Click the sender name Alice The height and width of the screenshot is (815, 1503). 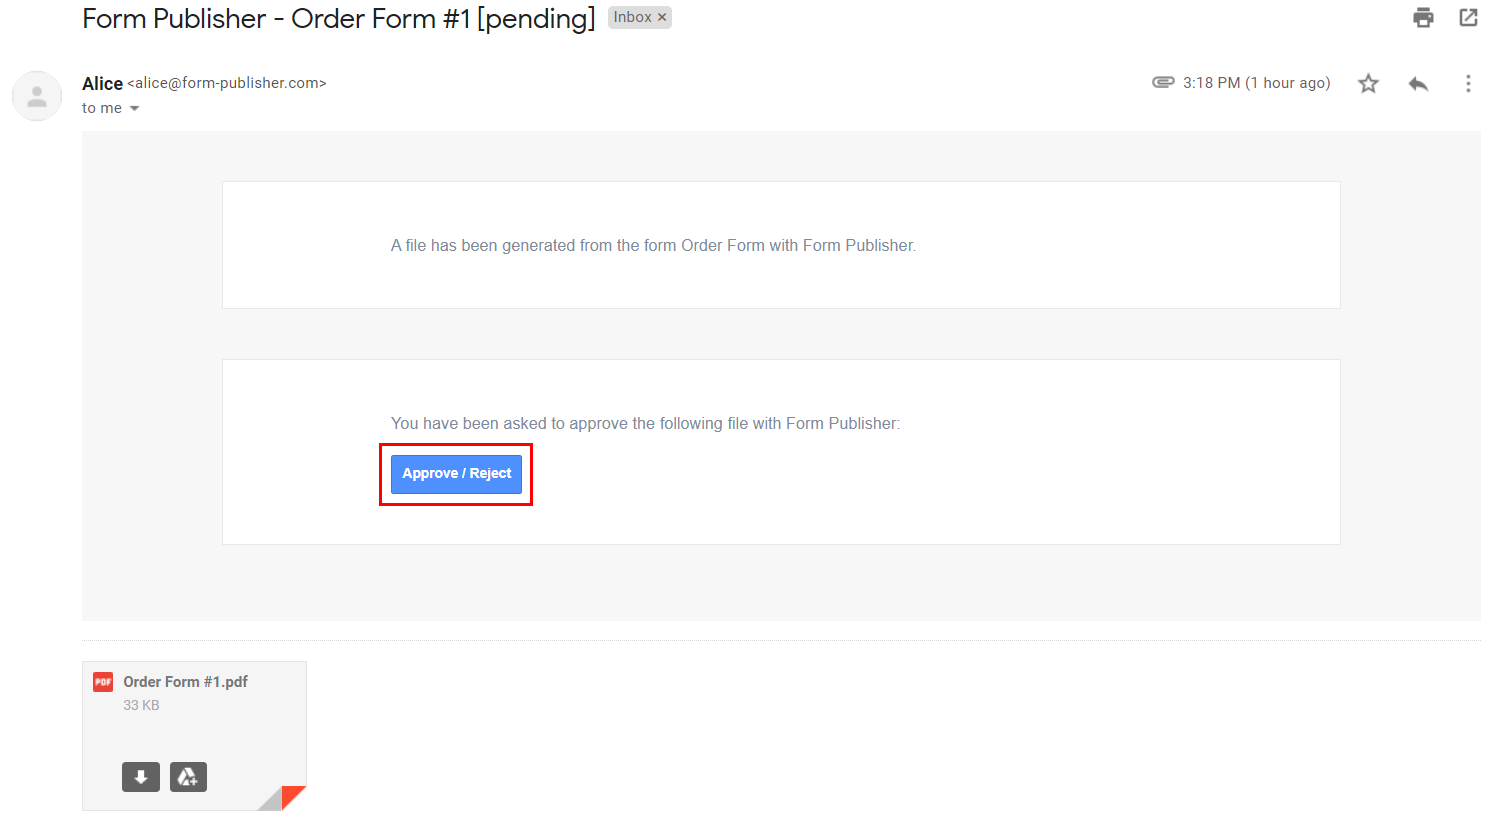point(102,83)
